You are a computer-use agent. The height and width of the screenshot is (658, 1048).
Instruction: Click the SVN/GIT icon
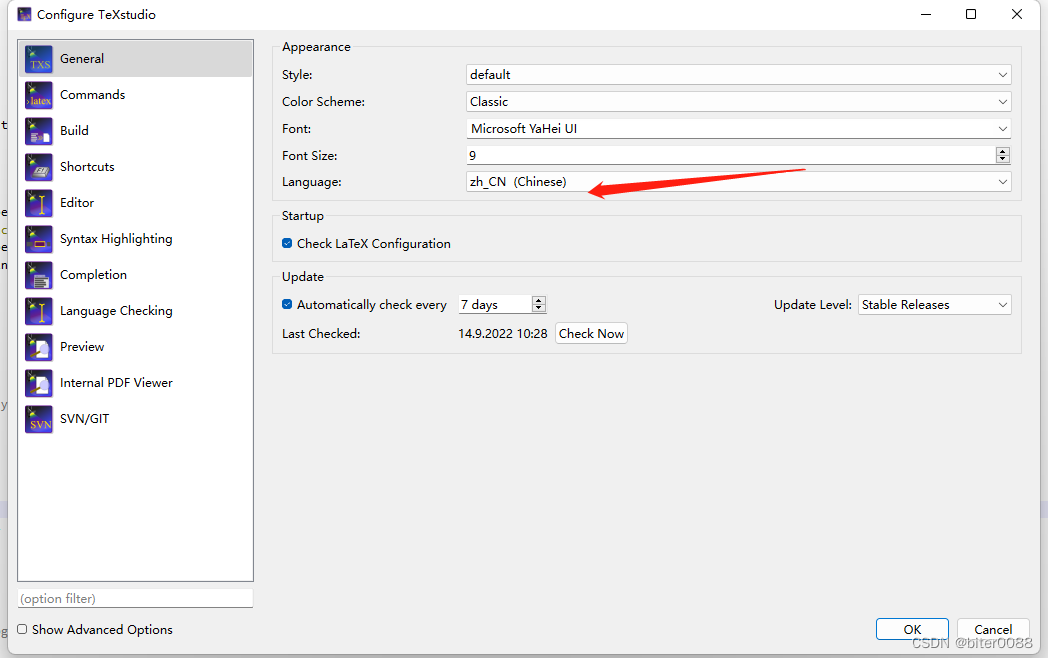39,419
